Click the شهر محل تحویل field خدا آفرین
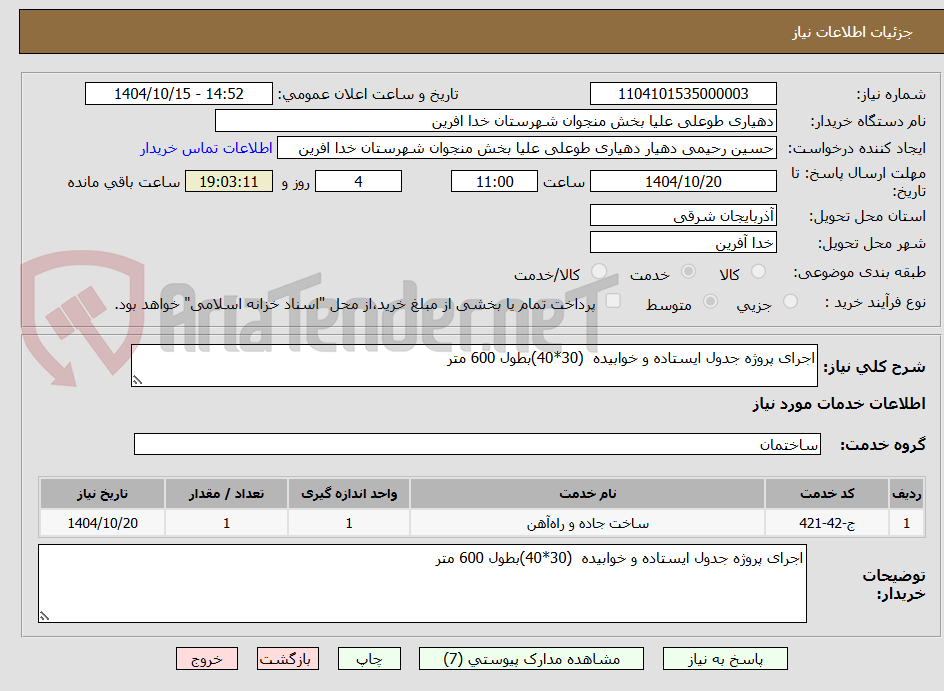 tap(683, 243)
